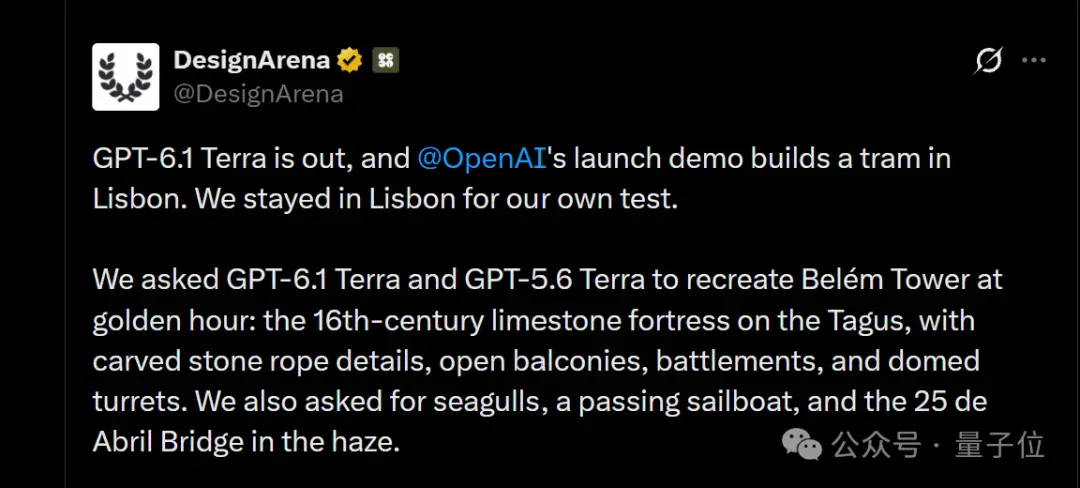The height and width of the screenshot is (488, 1080).
Task: Open the DesignArena laurel wreath avatar
Action: click(x=126, y=77)
